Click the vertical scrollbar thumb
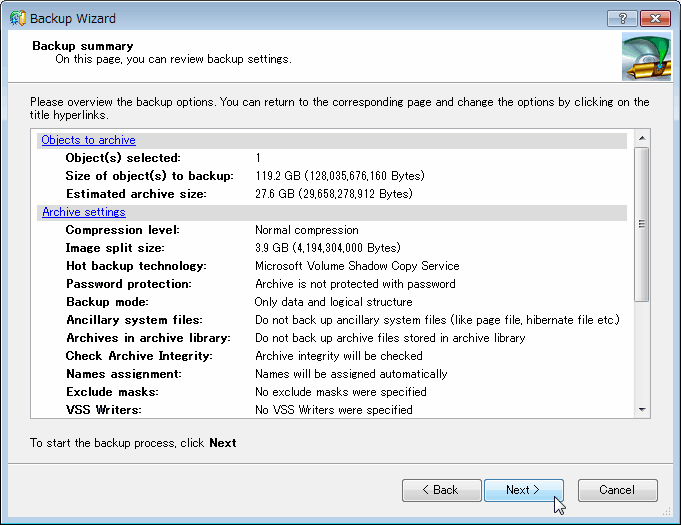Image resolution: width=681 pixels, height=525 pixels. click(642, 222)
